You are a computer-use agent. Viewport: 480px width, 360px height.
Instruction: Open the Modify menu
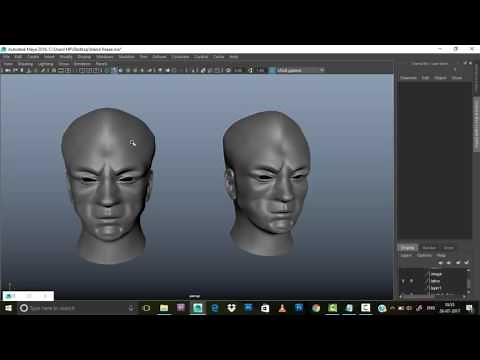(x=66, y=57)
